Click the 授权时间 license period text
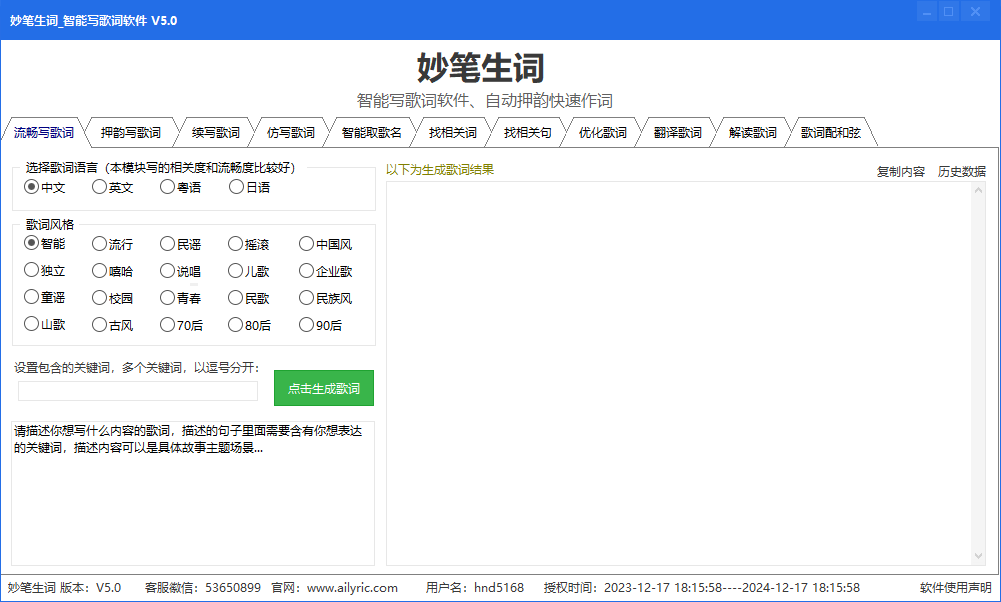The height and width of the screenshot is (602, 1001). pos(702,588)
